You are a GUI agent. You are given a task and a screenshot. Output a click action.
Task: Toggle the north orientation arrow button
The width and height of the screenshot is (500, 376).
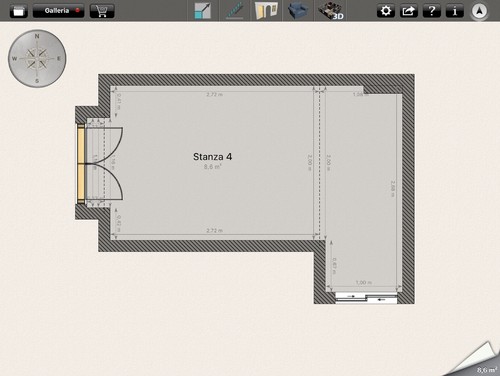(479, 11)
